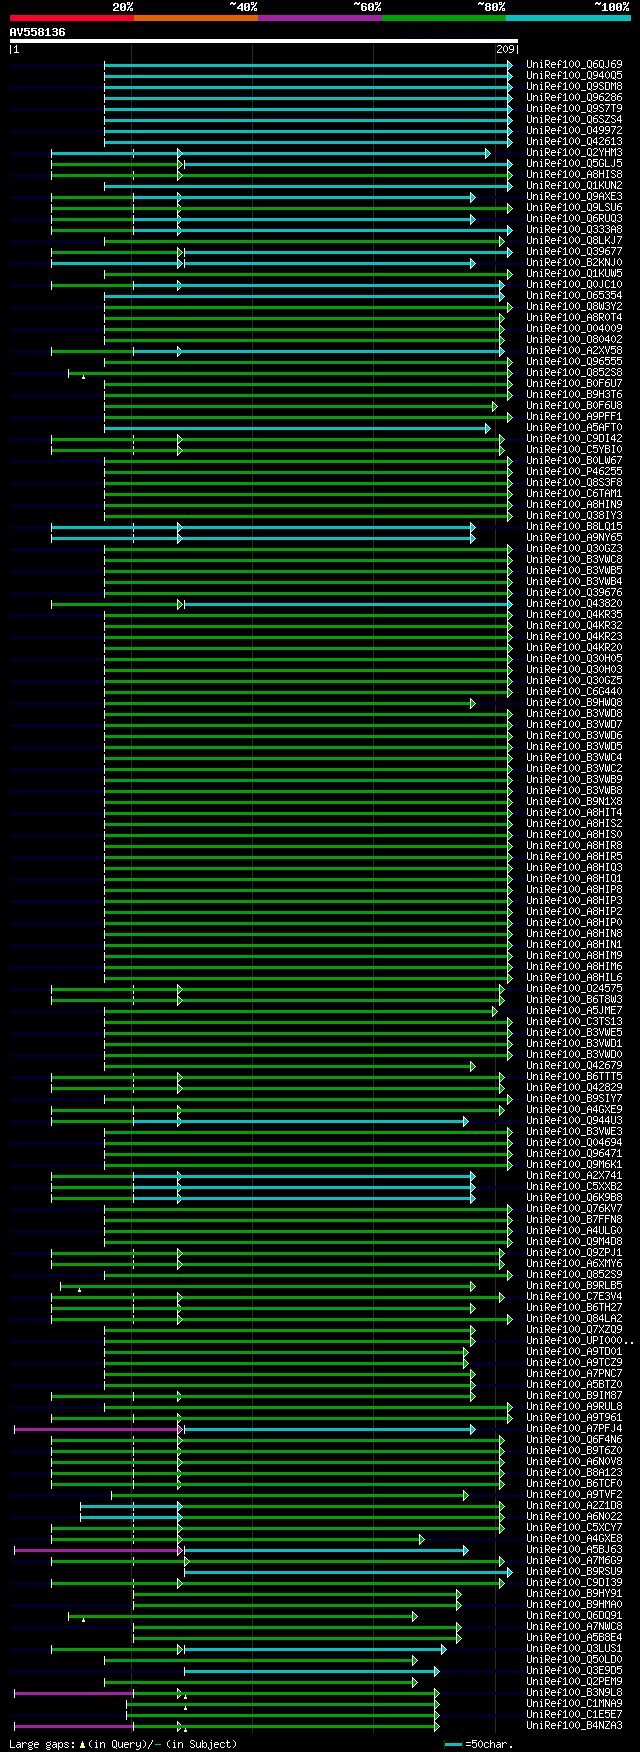Click the white query length bar
Viewport: 640px width, 1752px height.
pyautogui.click(x=264, y=41)
